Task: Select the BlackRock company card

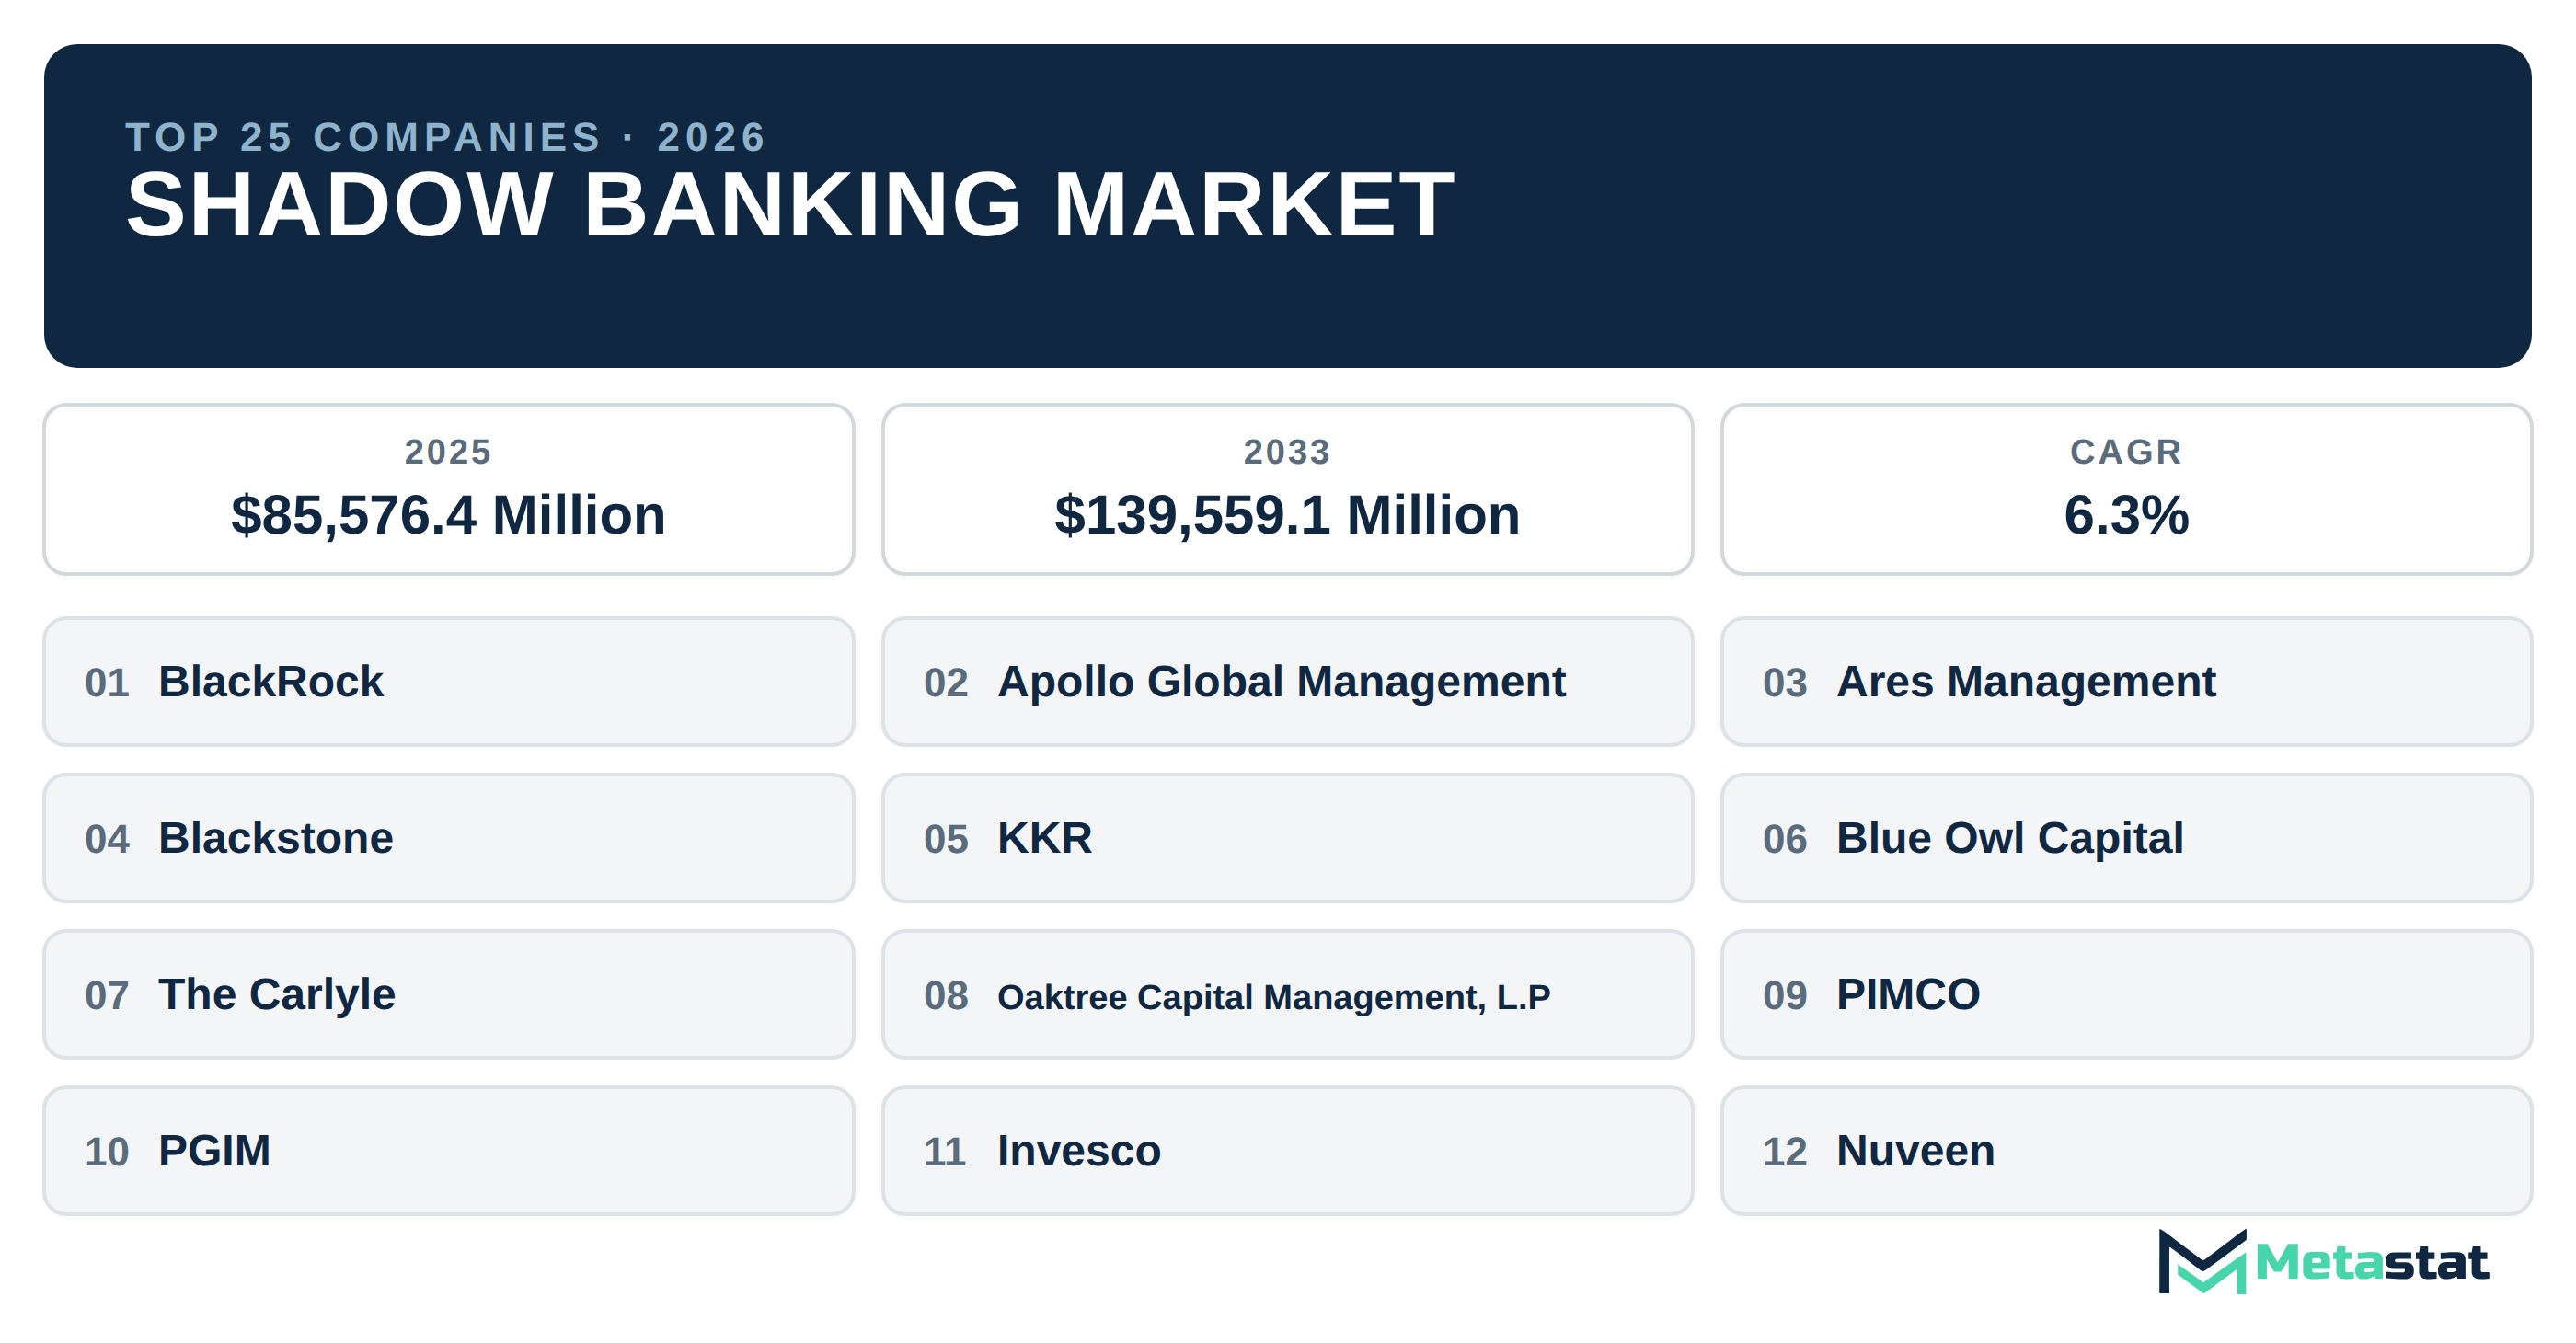Action: [448, 682]
